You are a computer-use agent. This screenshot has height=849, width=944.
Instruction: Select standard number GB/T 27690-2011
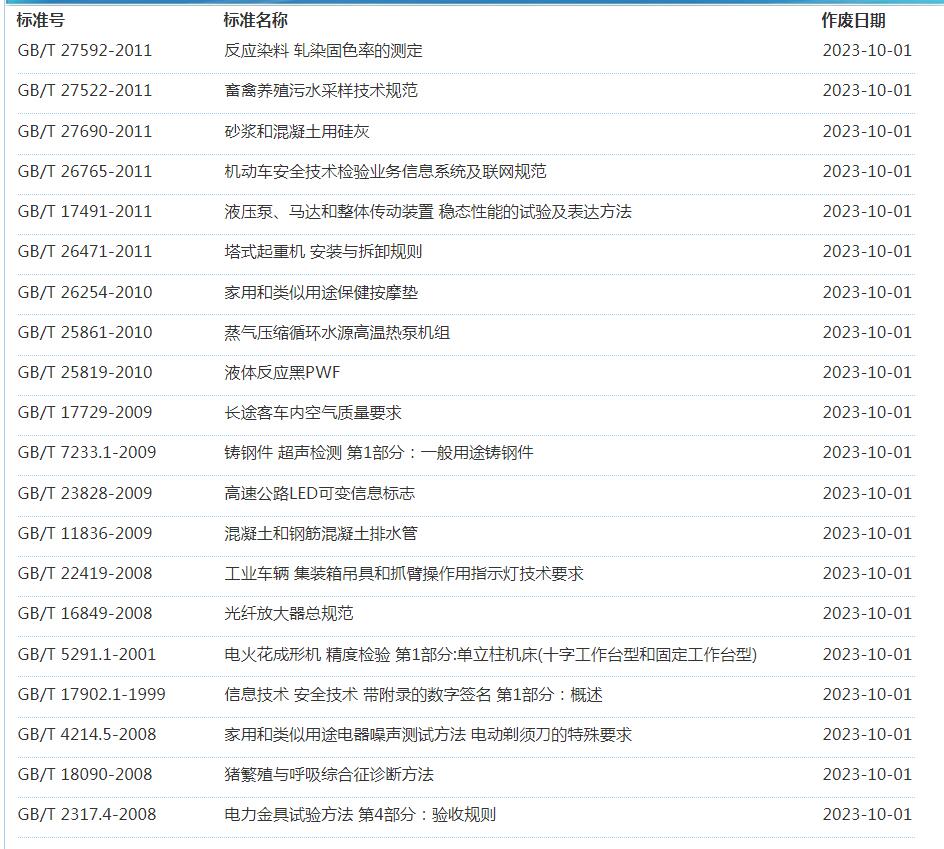point(85,131)
